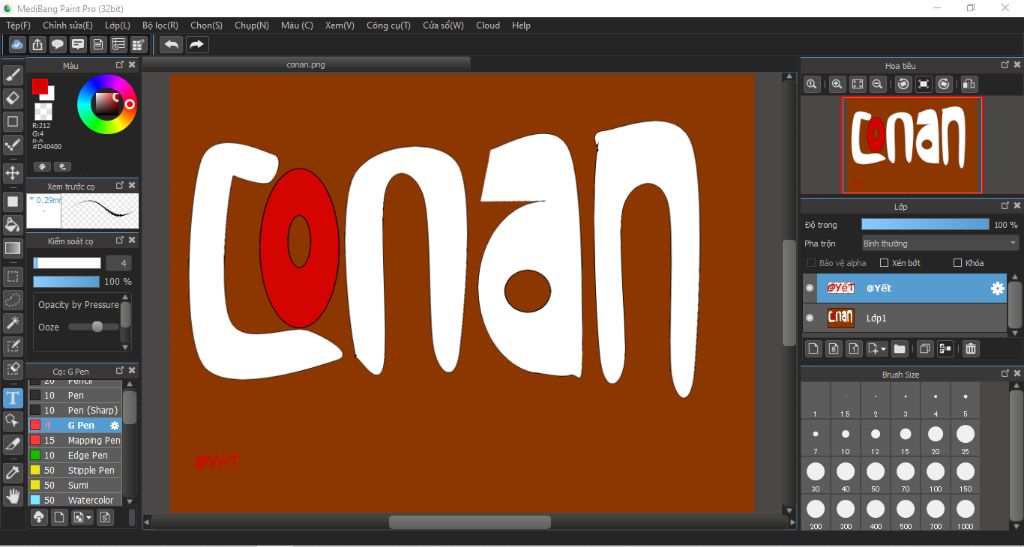Screen dimensions: 1024x547
Task: Select the Dot/Shape drawing tool
Action: pyautogui.click(x=12, y=121)
